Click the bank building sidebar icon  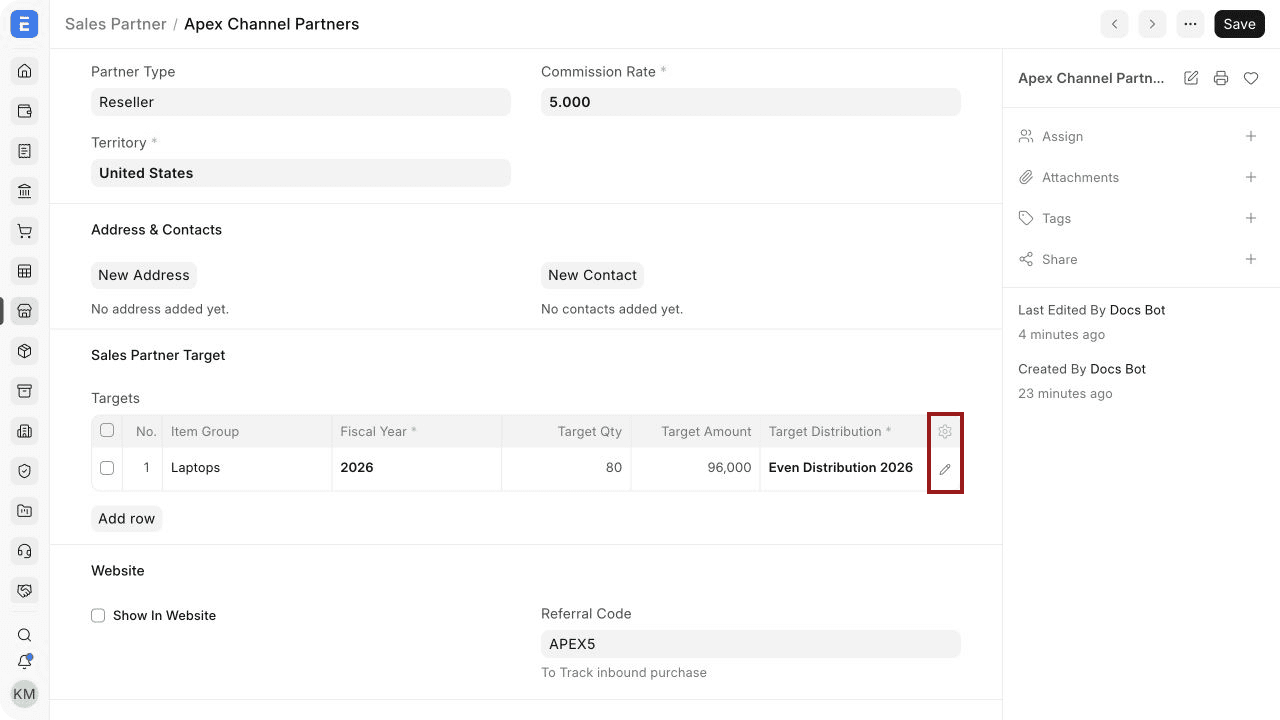tap(25, 191)
